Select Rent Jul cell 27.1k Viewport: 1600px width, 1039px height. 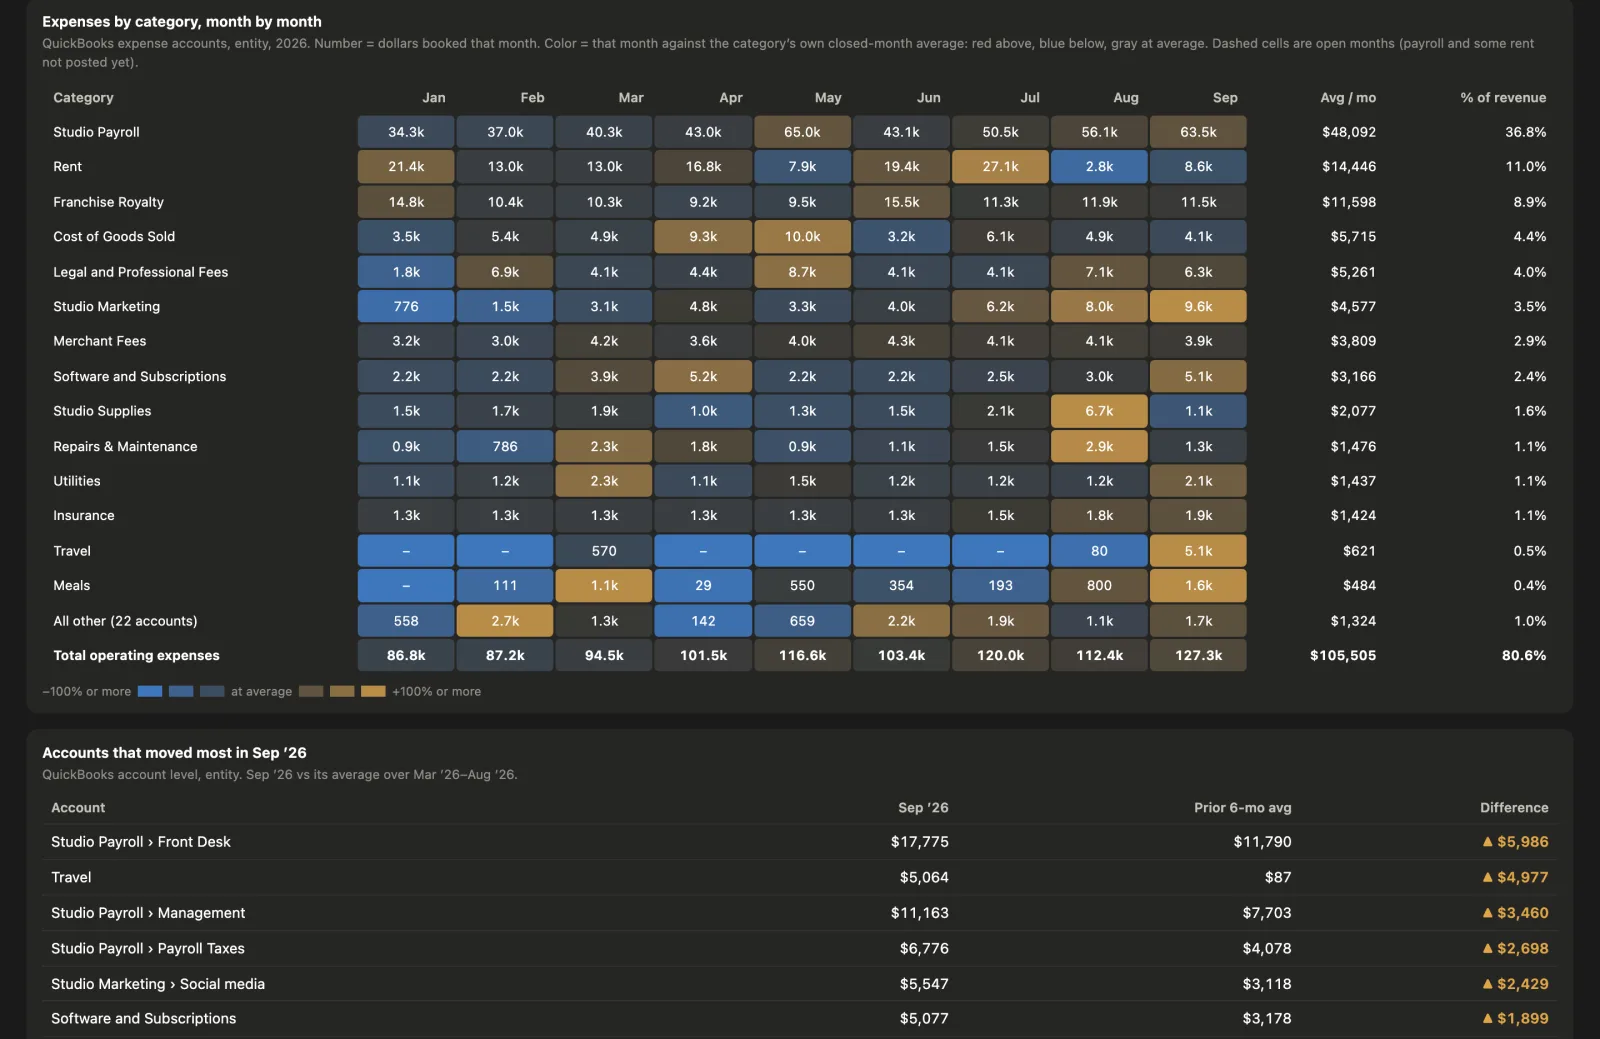pyautogui.click(x=1000, y=167)
